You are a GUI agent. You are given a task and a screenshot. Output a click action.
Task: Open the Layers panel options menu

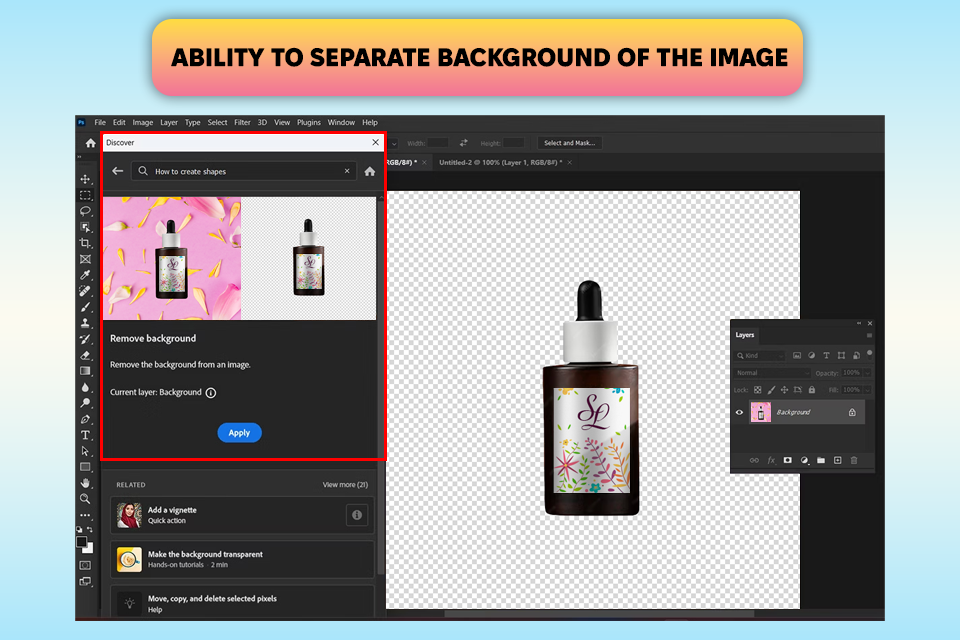pos(869,336)
